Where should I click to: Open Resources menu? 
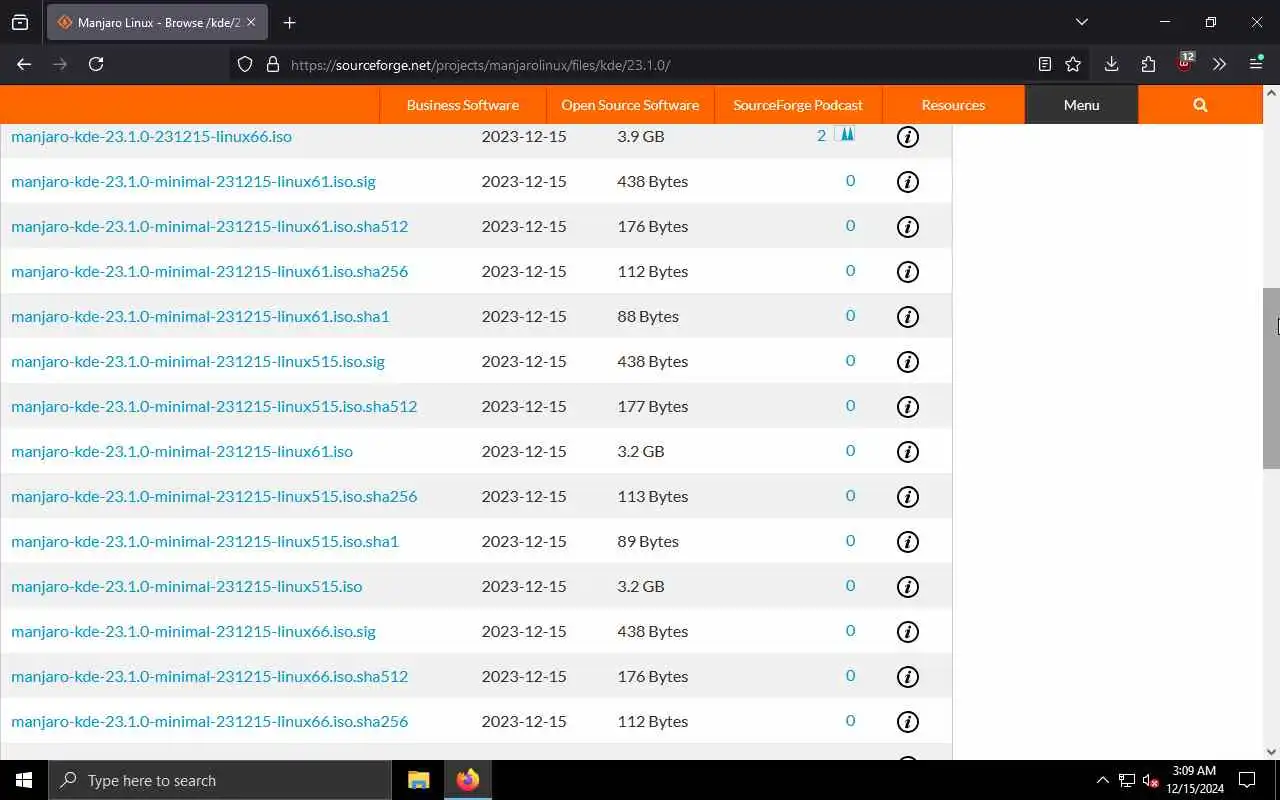coord(953,105)
